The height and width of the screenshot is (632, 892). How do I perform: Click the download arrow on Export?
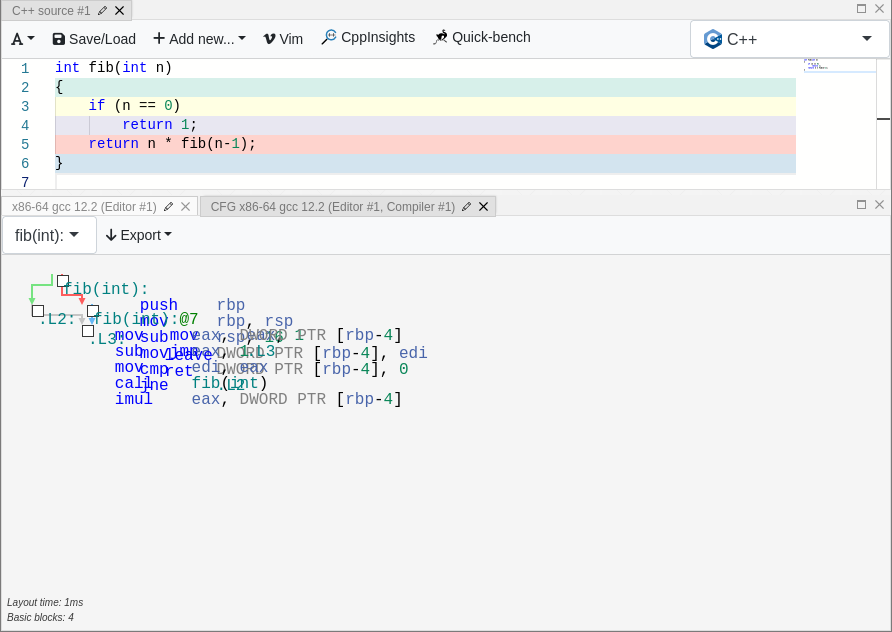tap(113, 235)
